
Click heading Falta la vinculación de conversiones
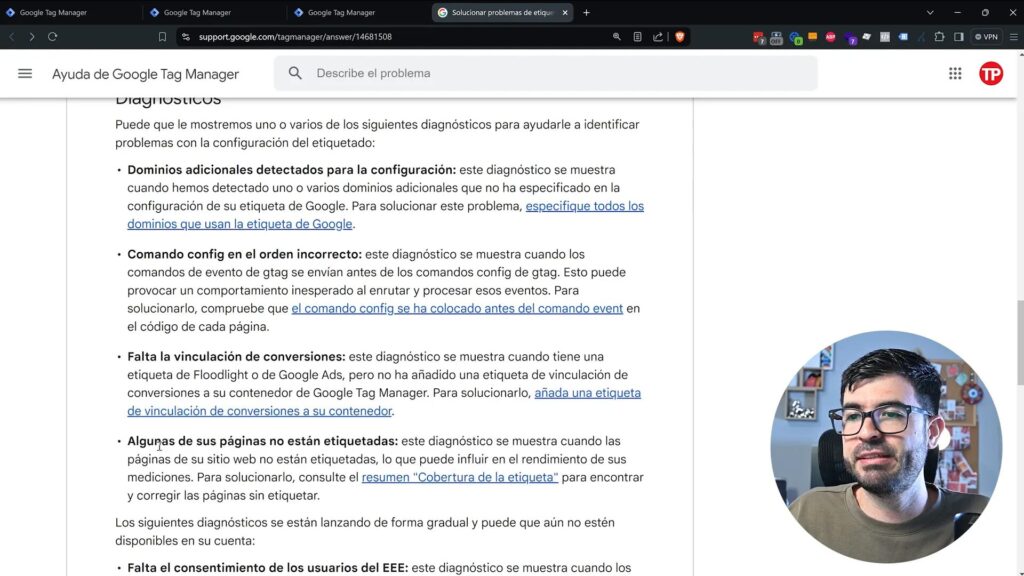click(x=236, y=357)
